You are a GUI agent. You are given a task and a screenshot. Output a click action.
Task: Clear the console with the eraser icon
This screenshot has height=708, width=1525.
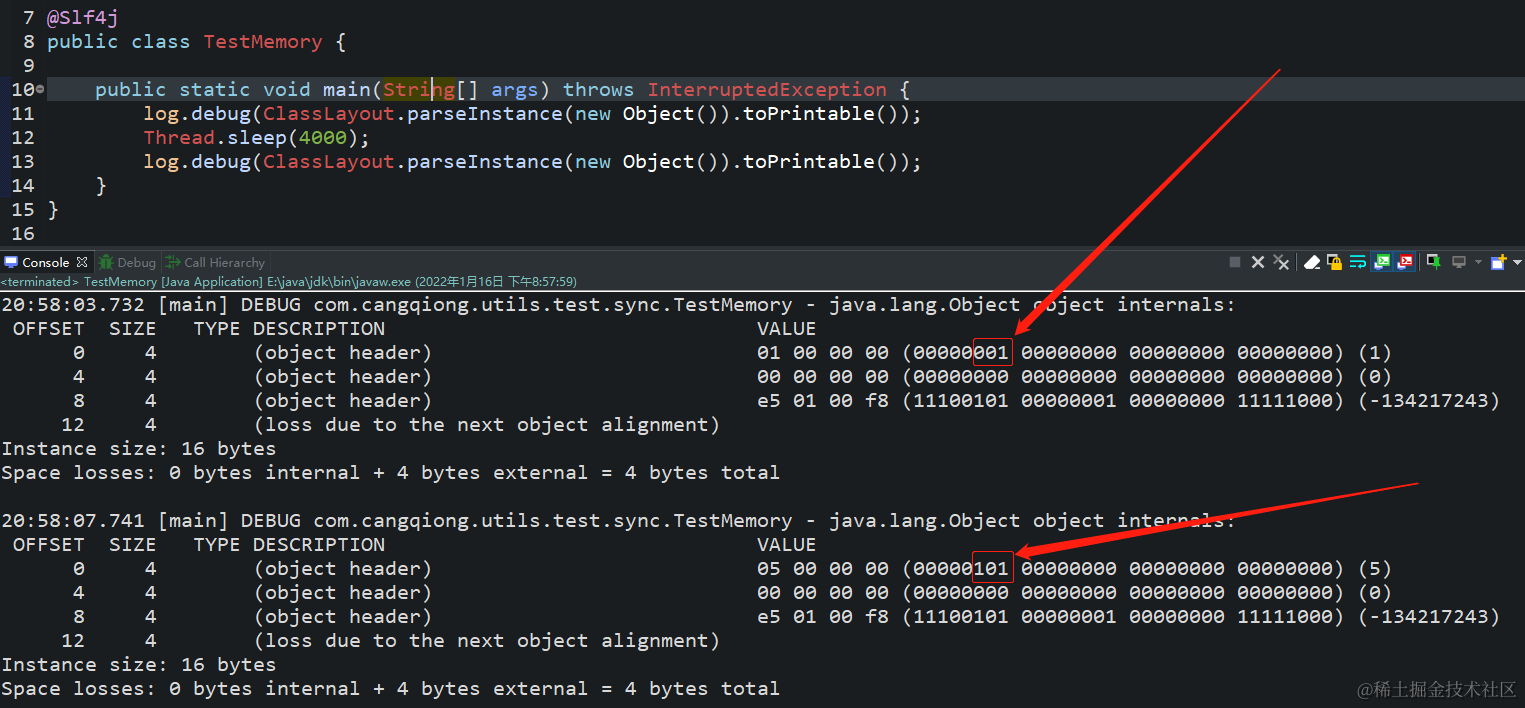1312,262
